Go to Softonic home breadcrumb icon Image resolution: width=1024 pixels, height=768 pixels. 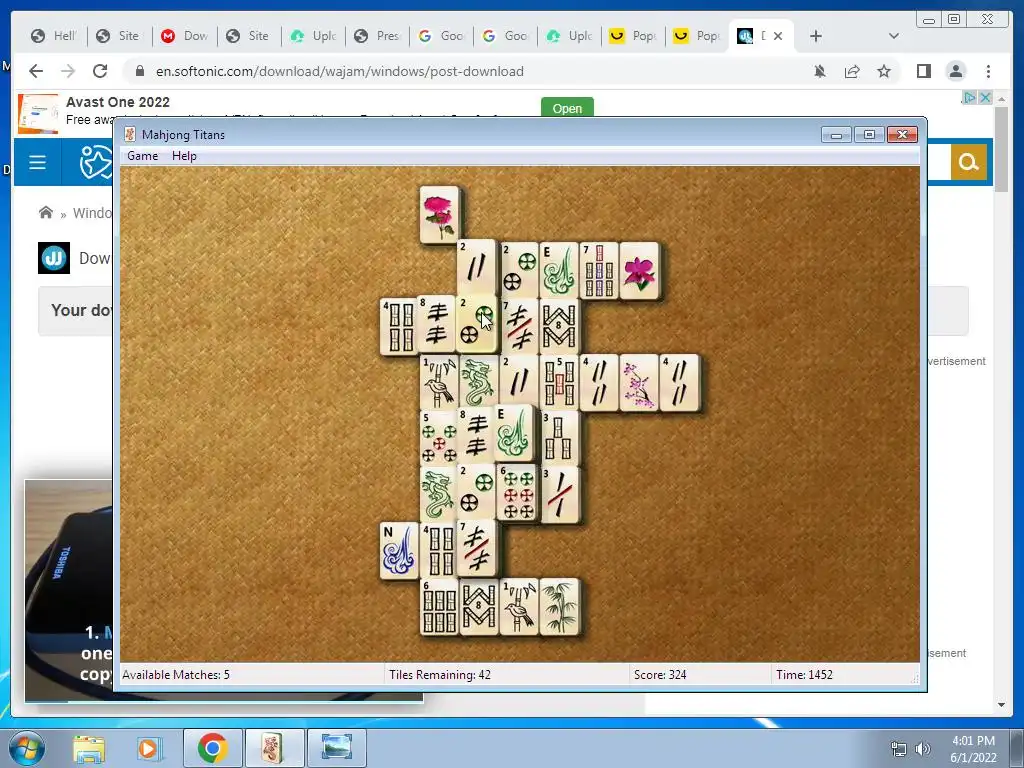(x=46, y=212)
